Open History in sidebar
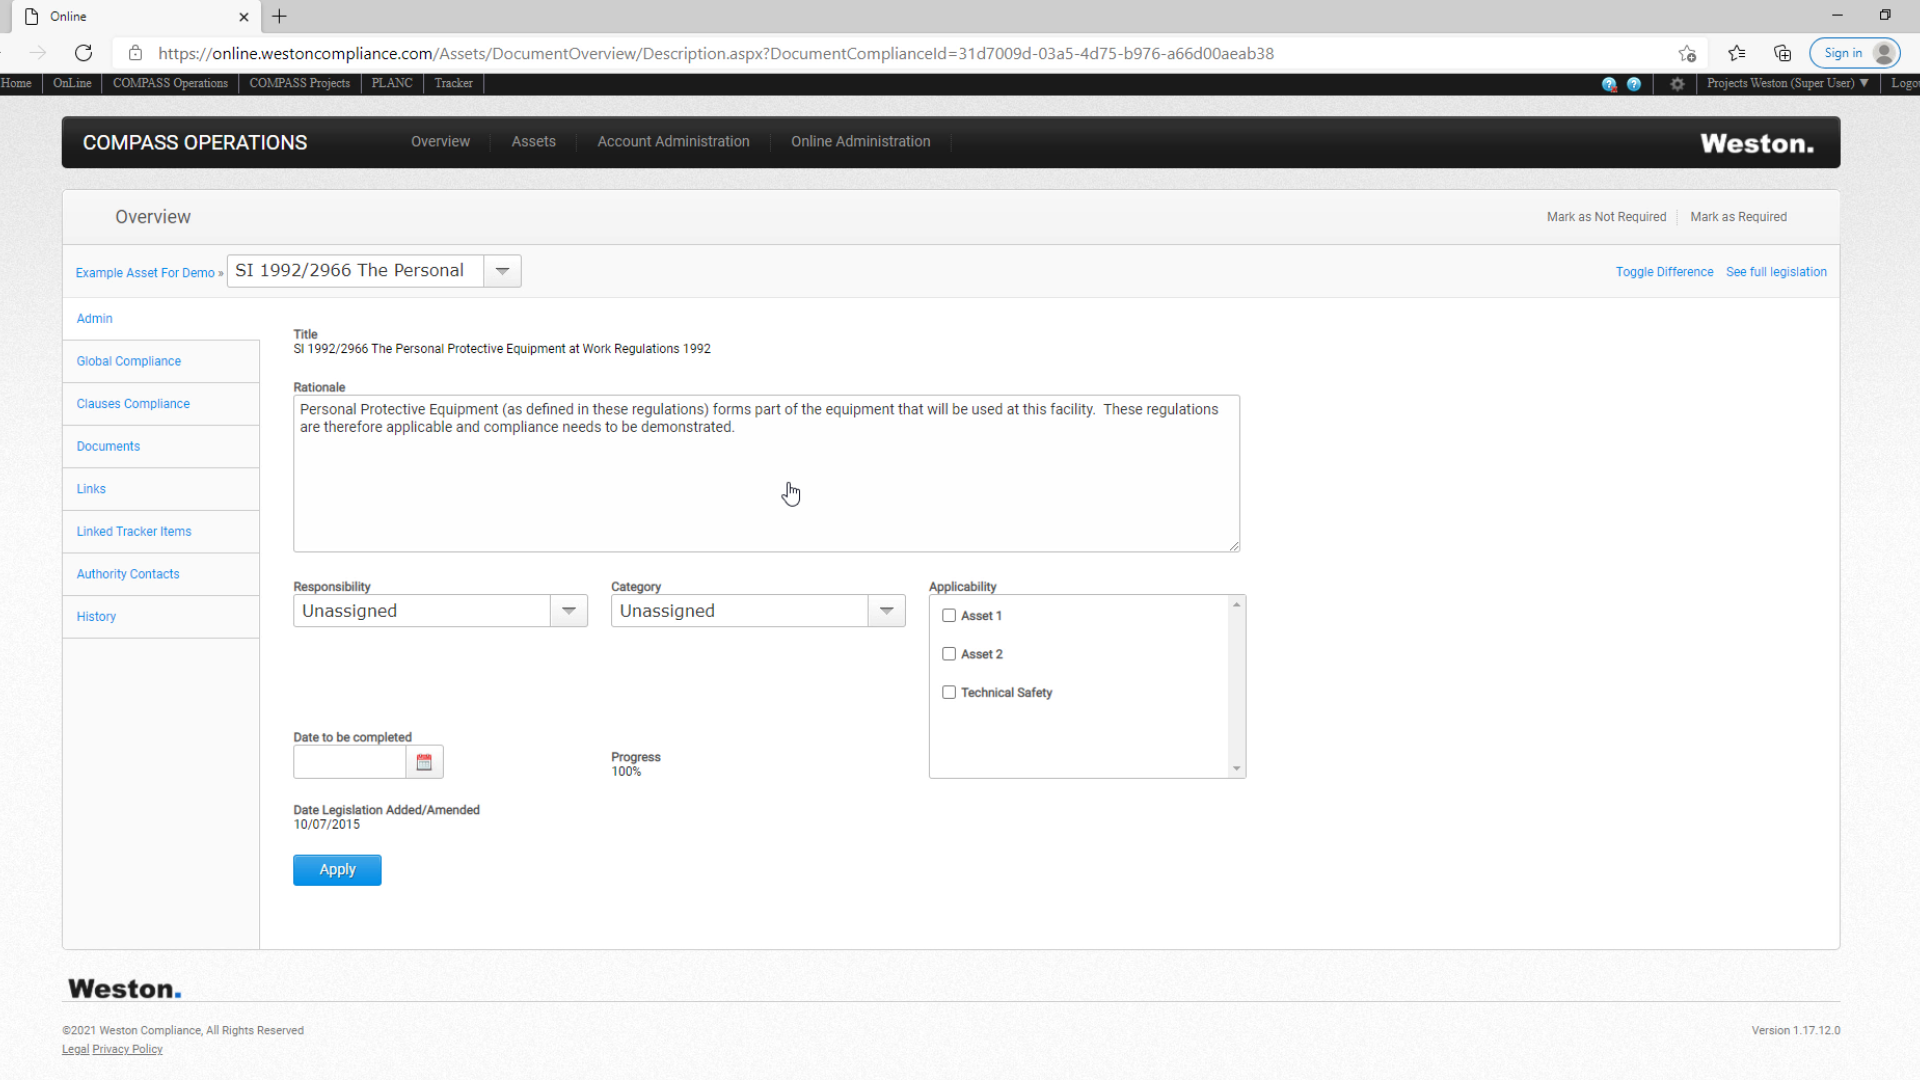1920x1080 pixels. (x=96, y=617)
